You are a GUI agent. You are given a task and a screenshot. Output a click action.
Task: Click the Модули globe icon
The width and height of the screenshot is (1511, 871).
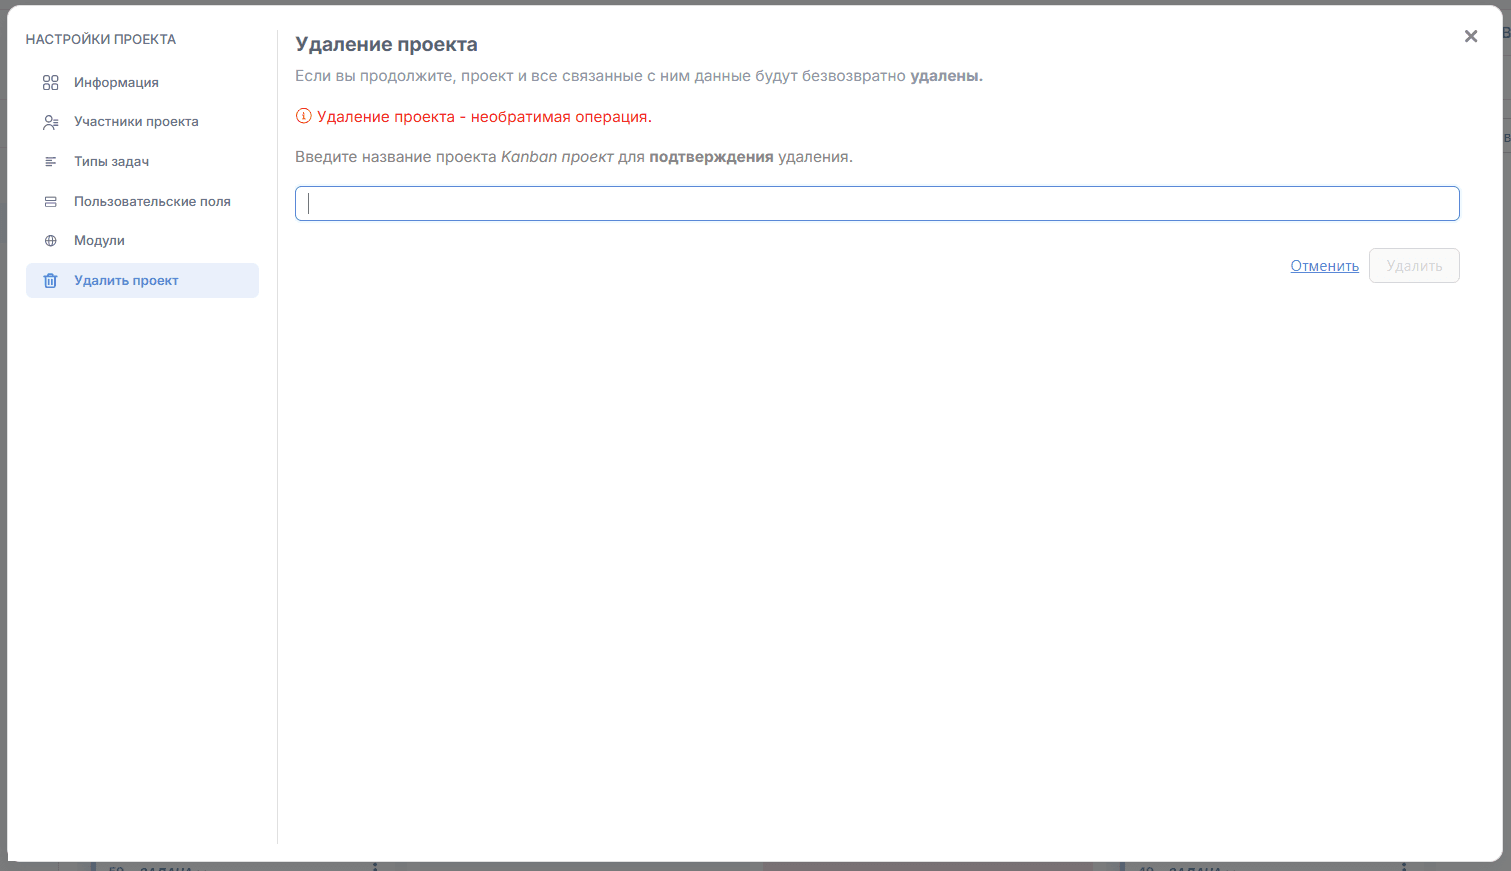(x=51, y=241)
